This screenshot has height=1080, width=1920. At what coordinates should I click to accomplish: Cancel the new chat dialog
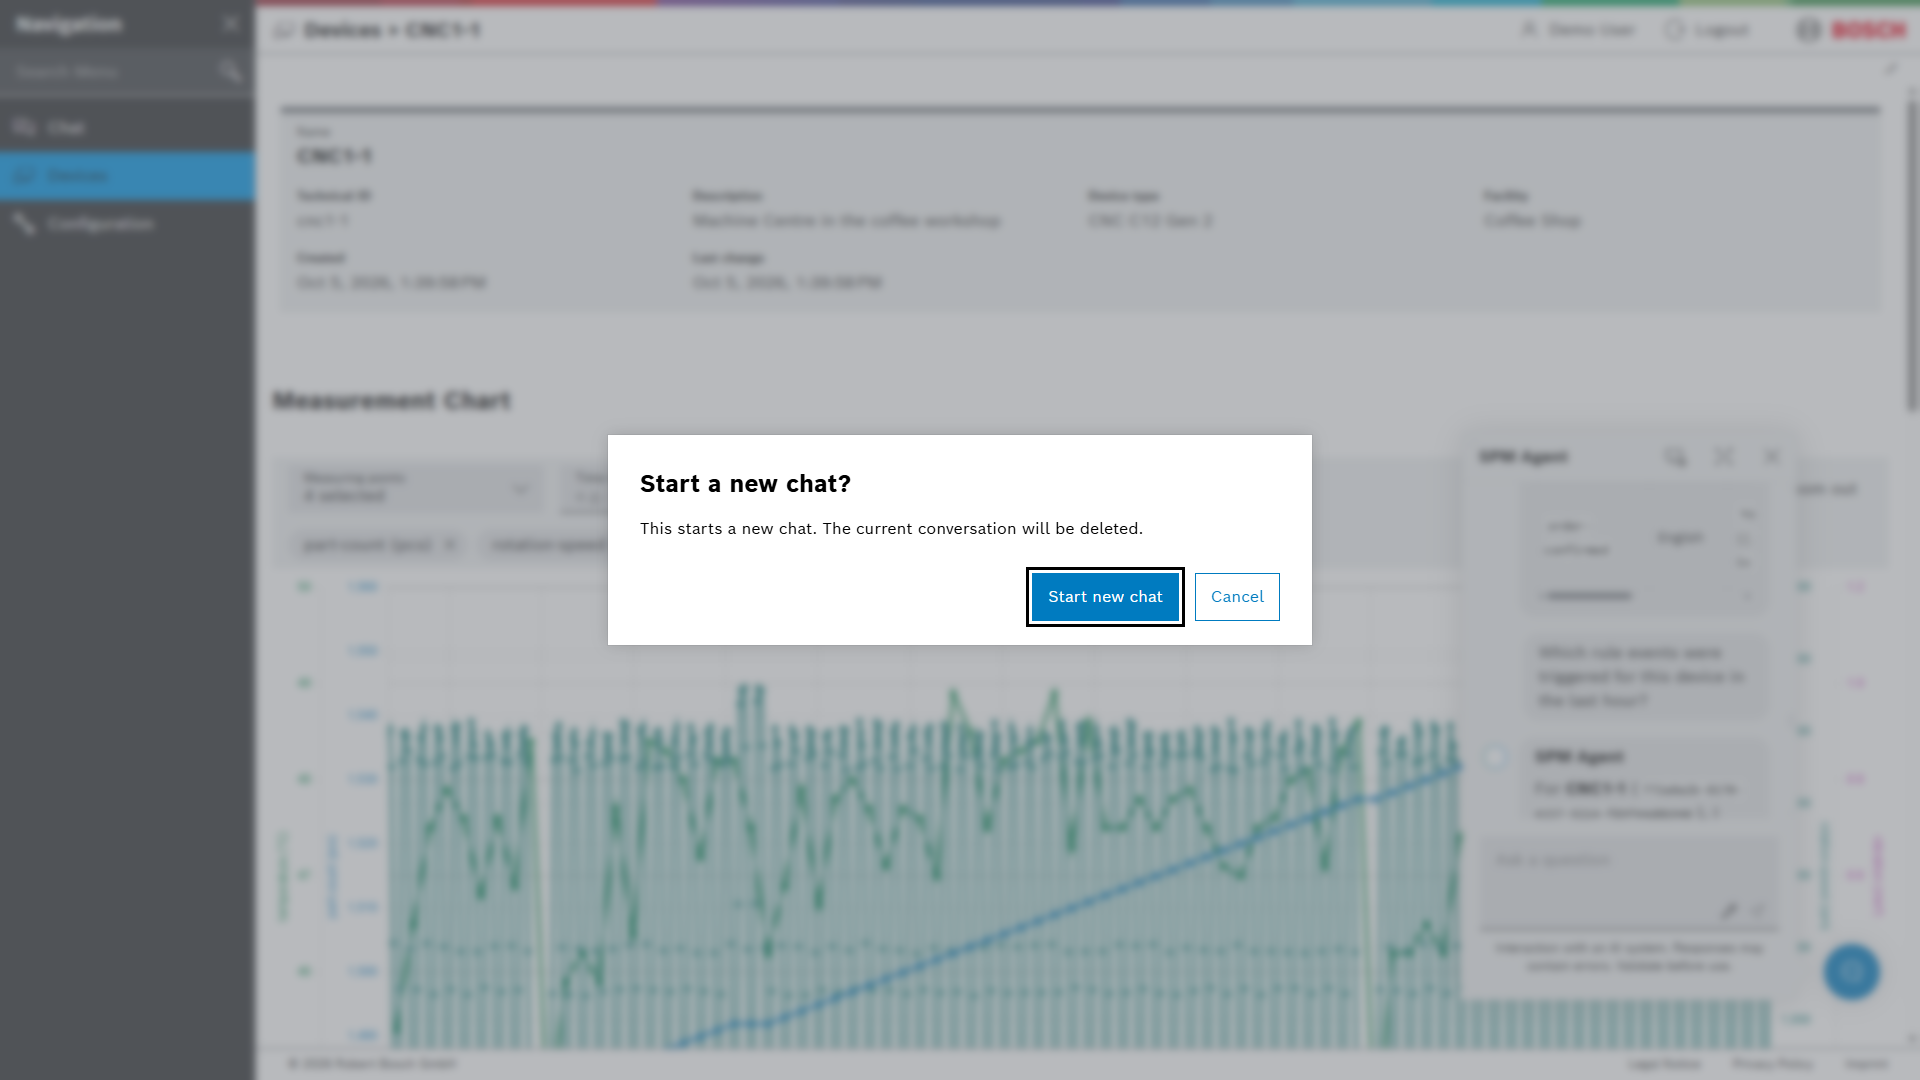1237,597
